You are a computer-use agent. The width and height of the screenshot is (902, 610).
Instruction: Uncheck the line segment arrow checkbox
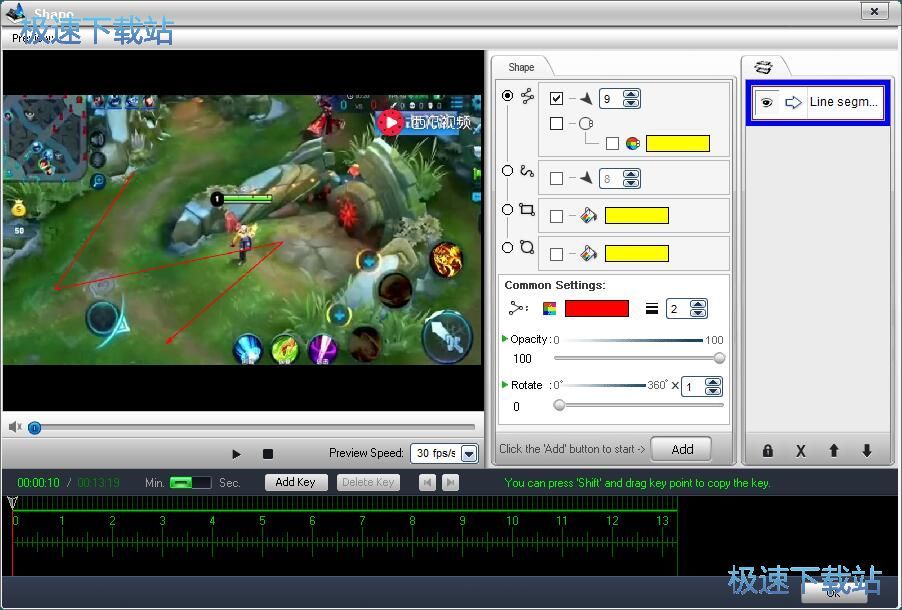tap(556, 98)
